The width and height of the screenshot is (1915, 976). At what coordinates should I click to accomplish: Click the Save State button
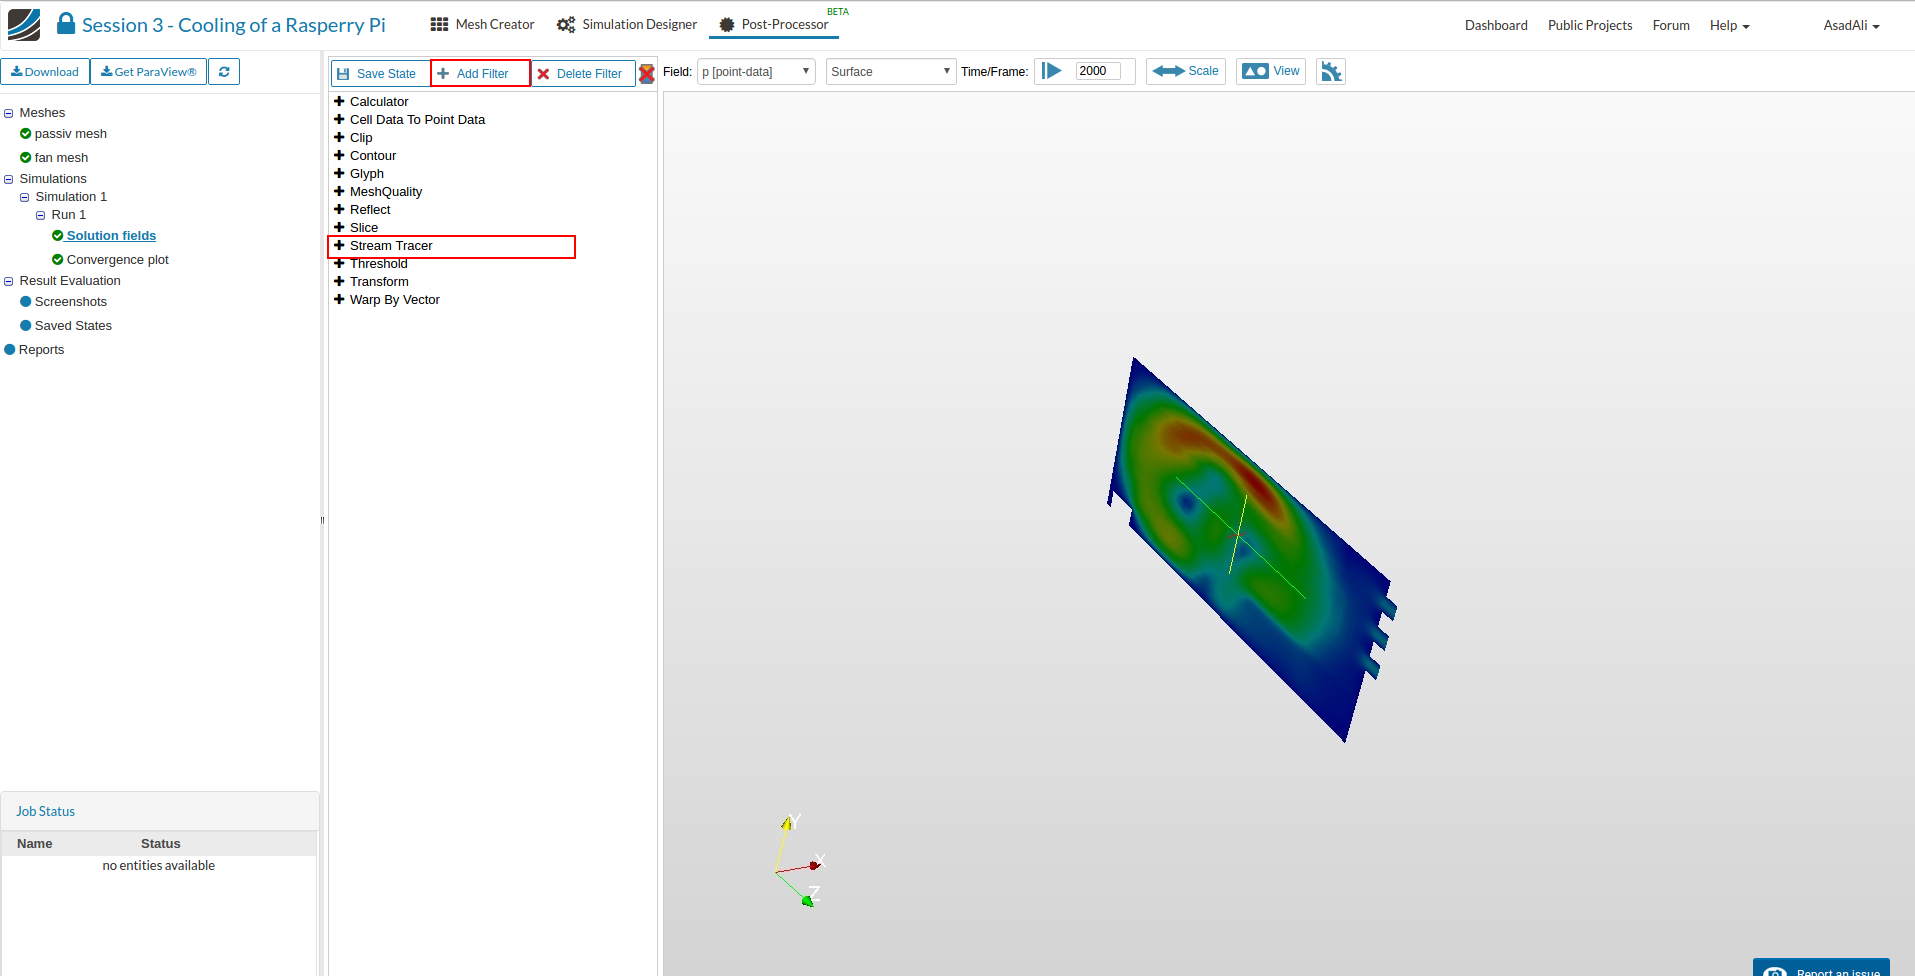(x=377, y=74)
